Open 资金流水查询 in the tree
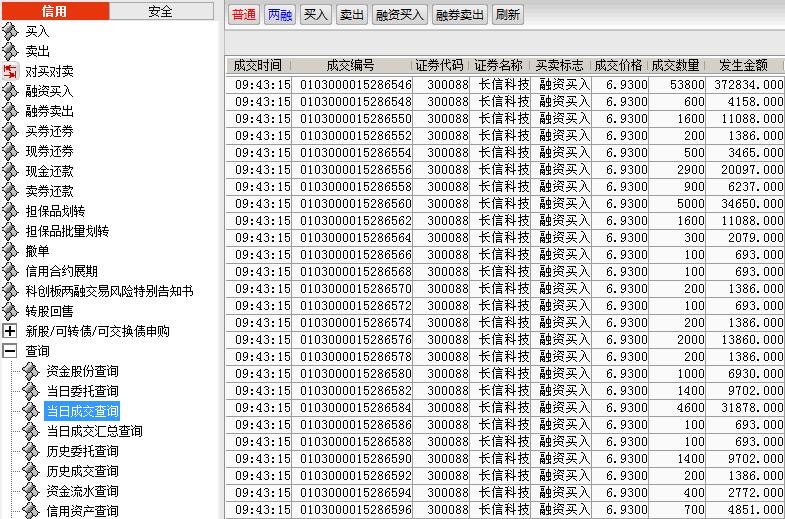The image size is (785, 519). (83, 491)
